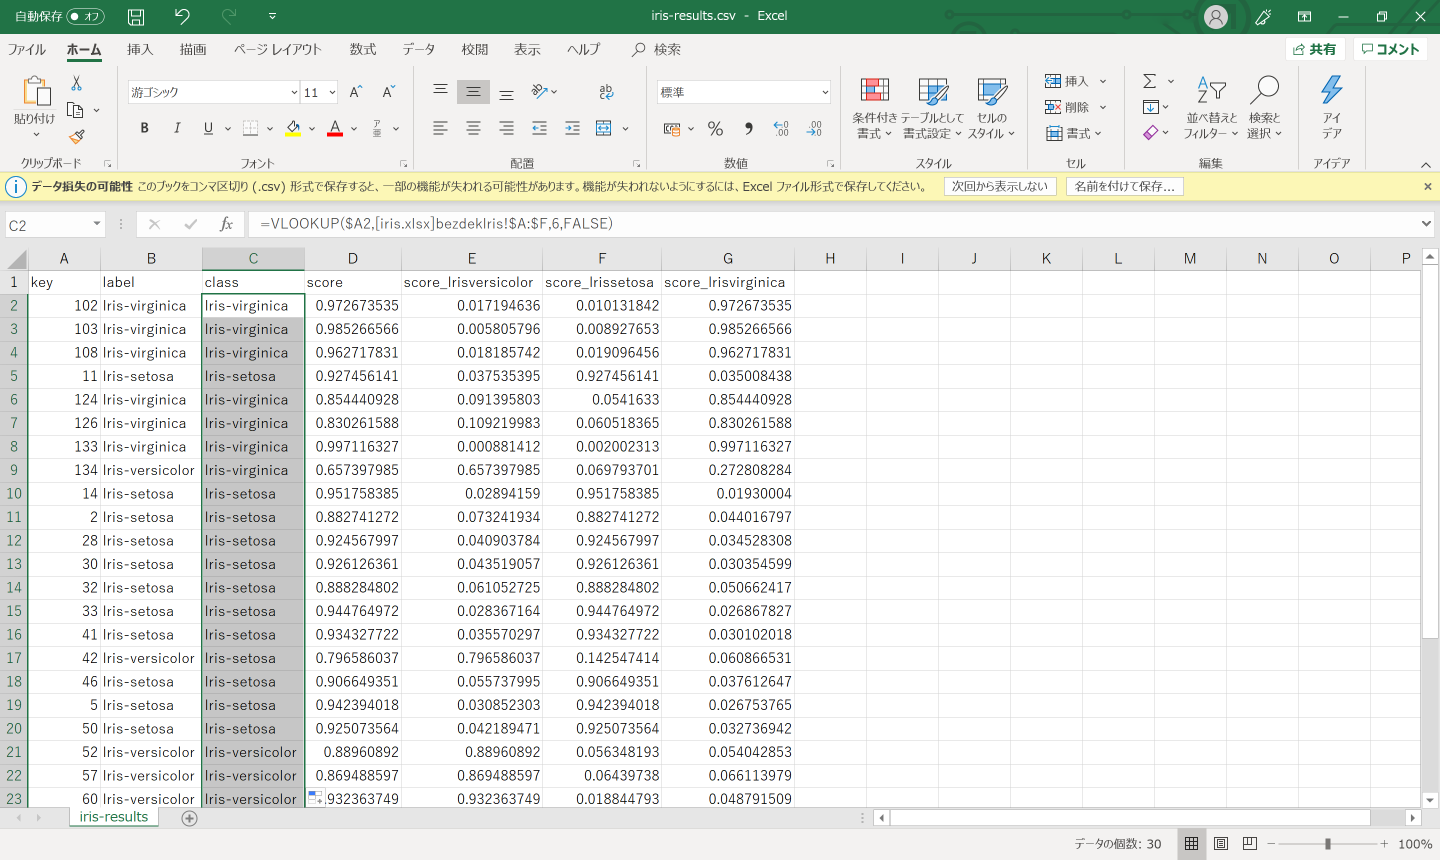1440x860 pixels.
Task: Open font size dropdown
Action: 332,92
